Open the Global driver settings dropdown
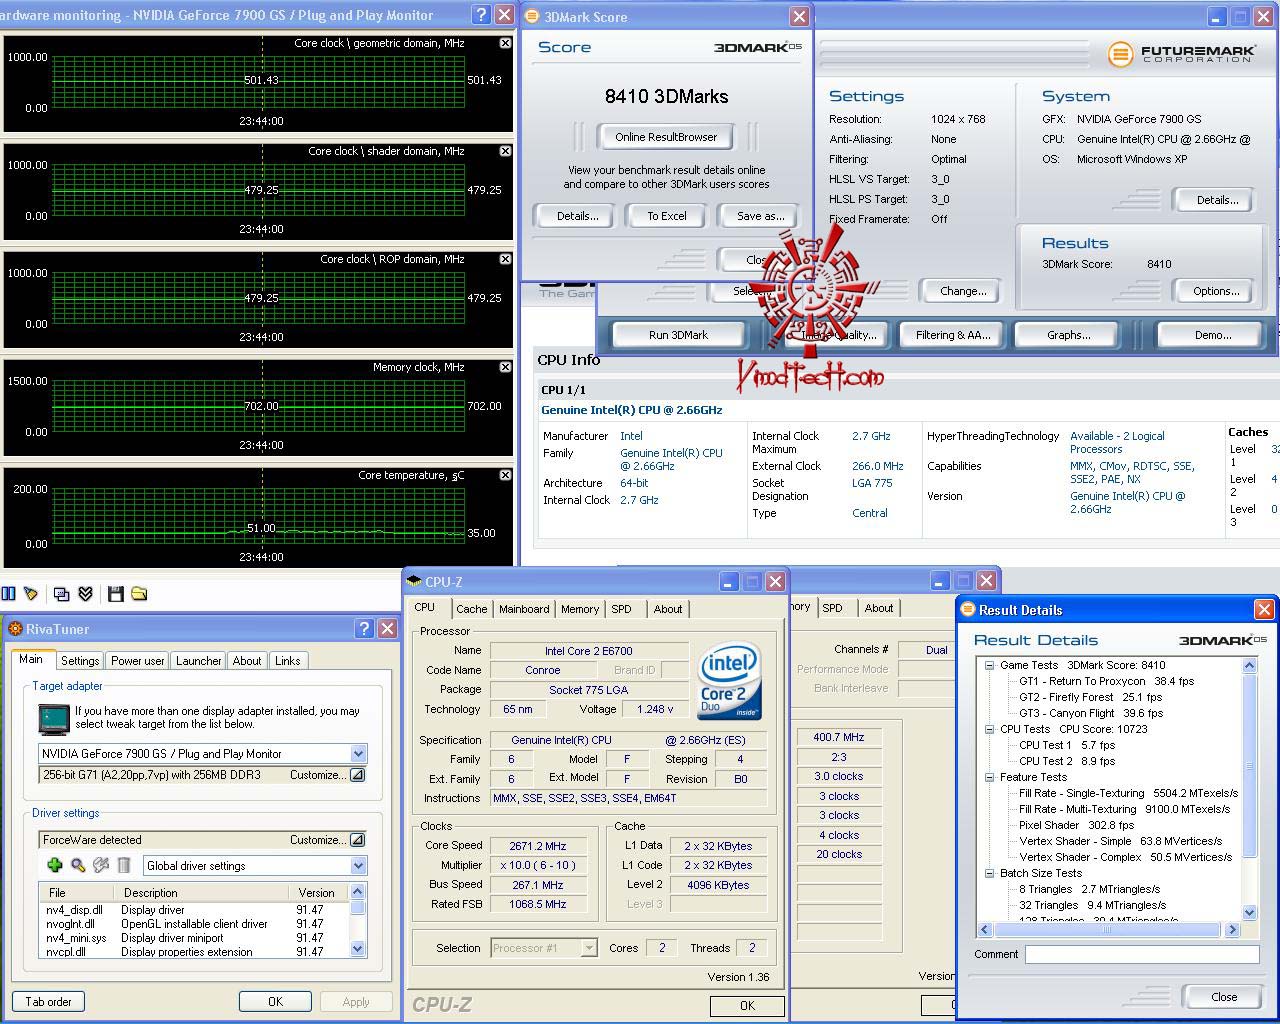This screenshot has height=1024, width=1280. point(358,865)
